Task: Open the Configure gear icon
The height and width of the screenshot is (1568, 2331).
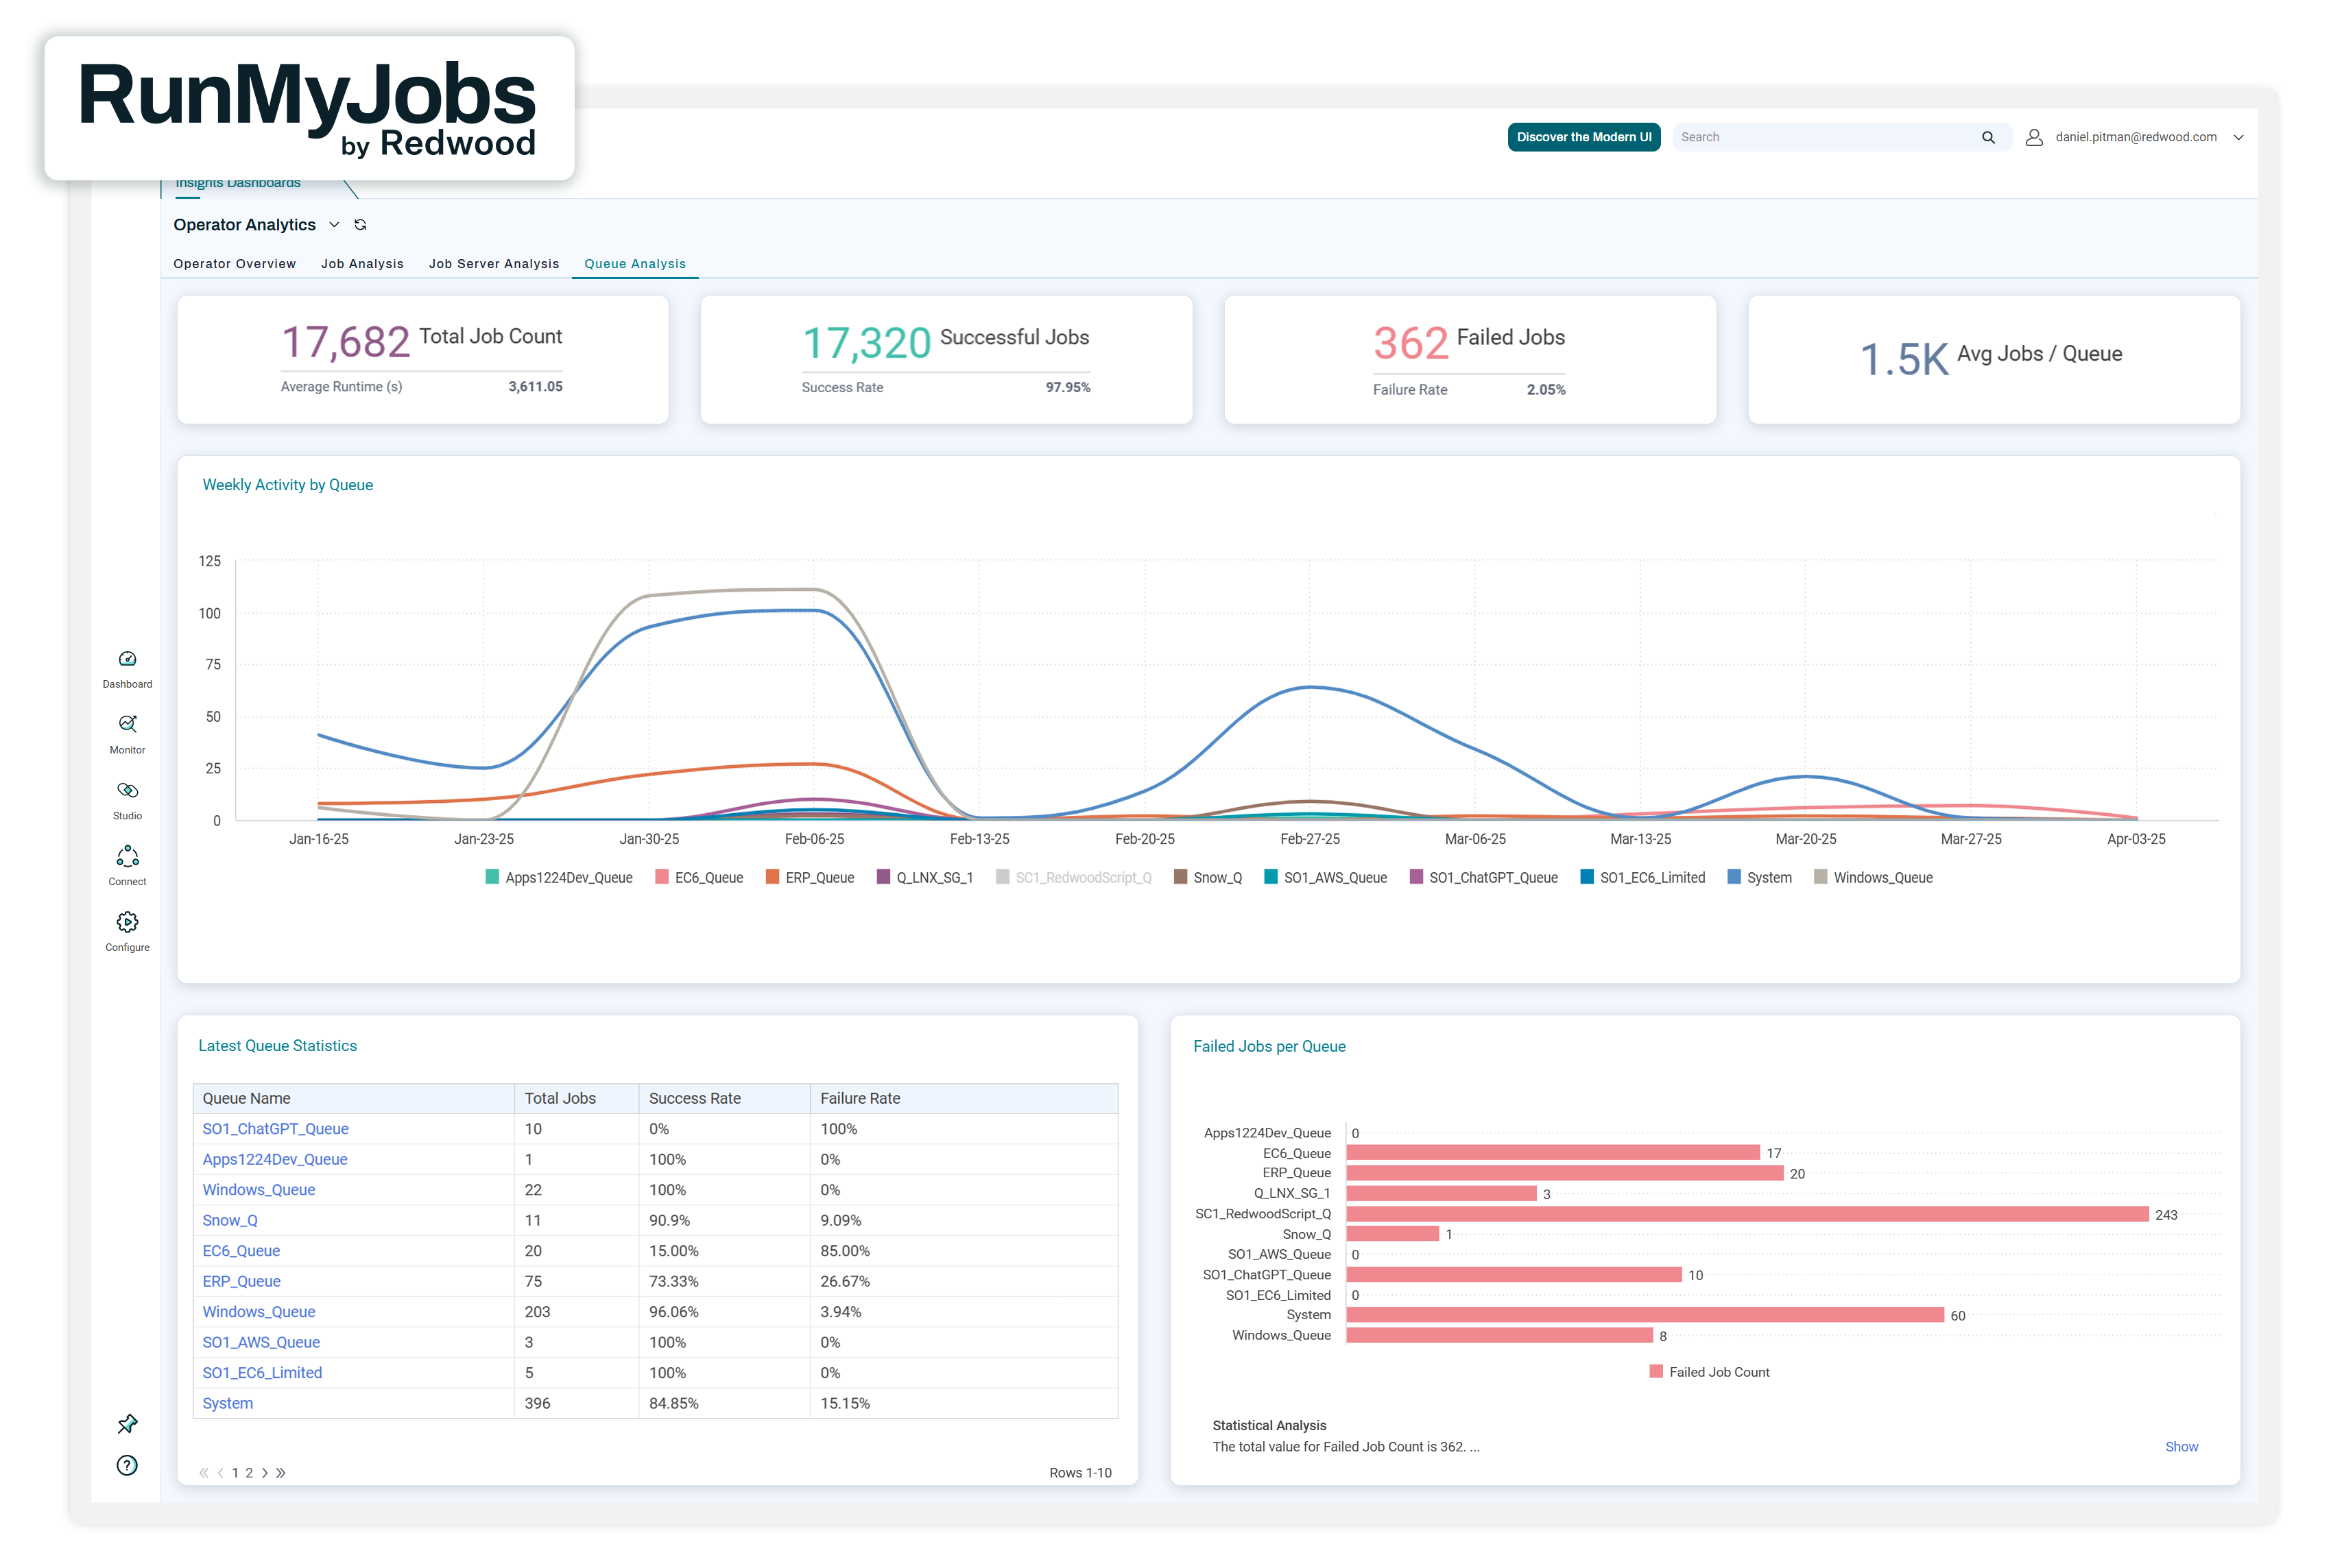Action: pos(127,923)
